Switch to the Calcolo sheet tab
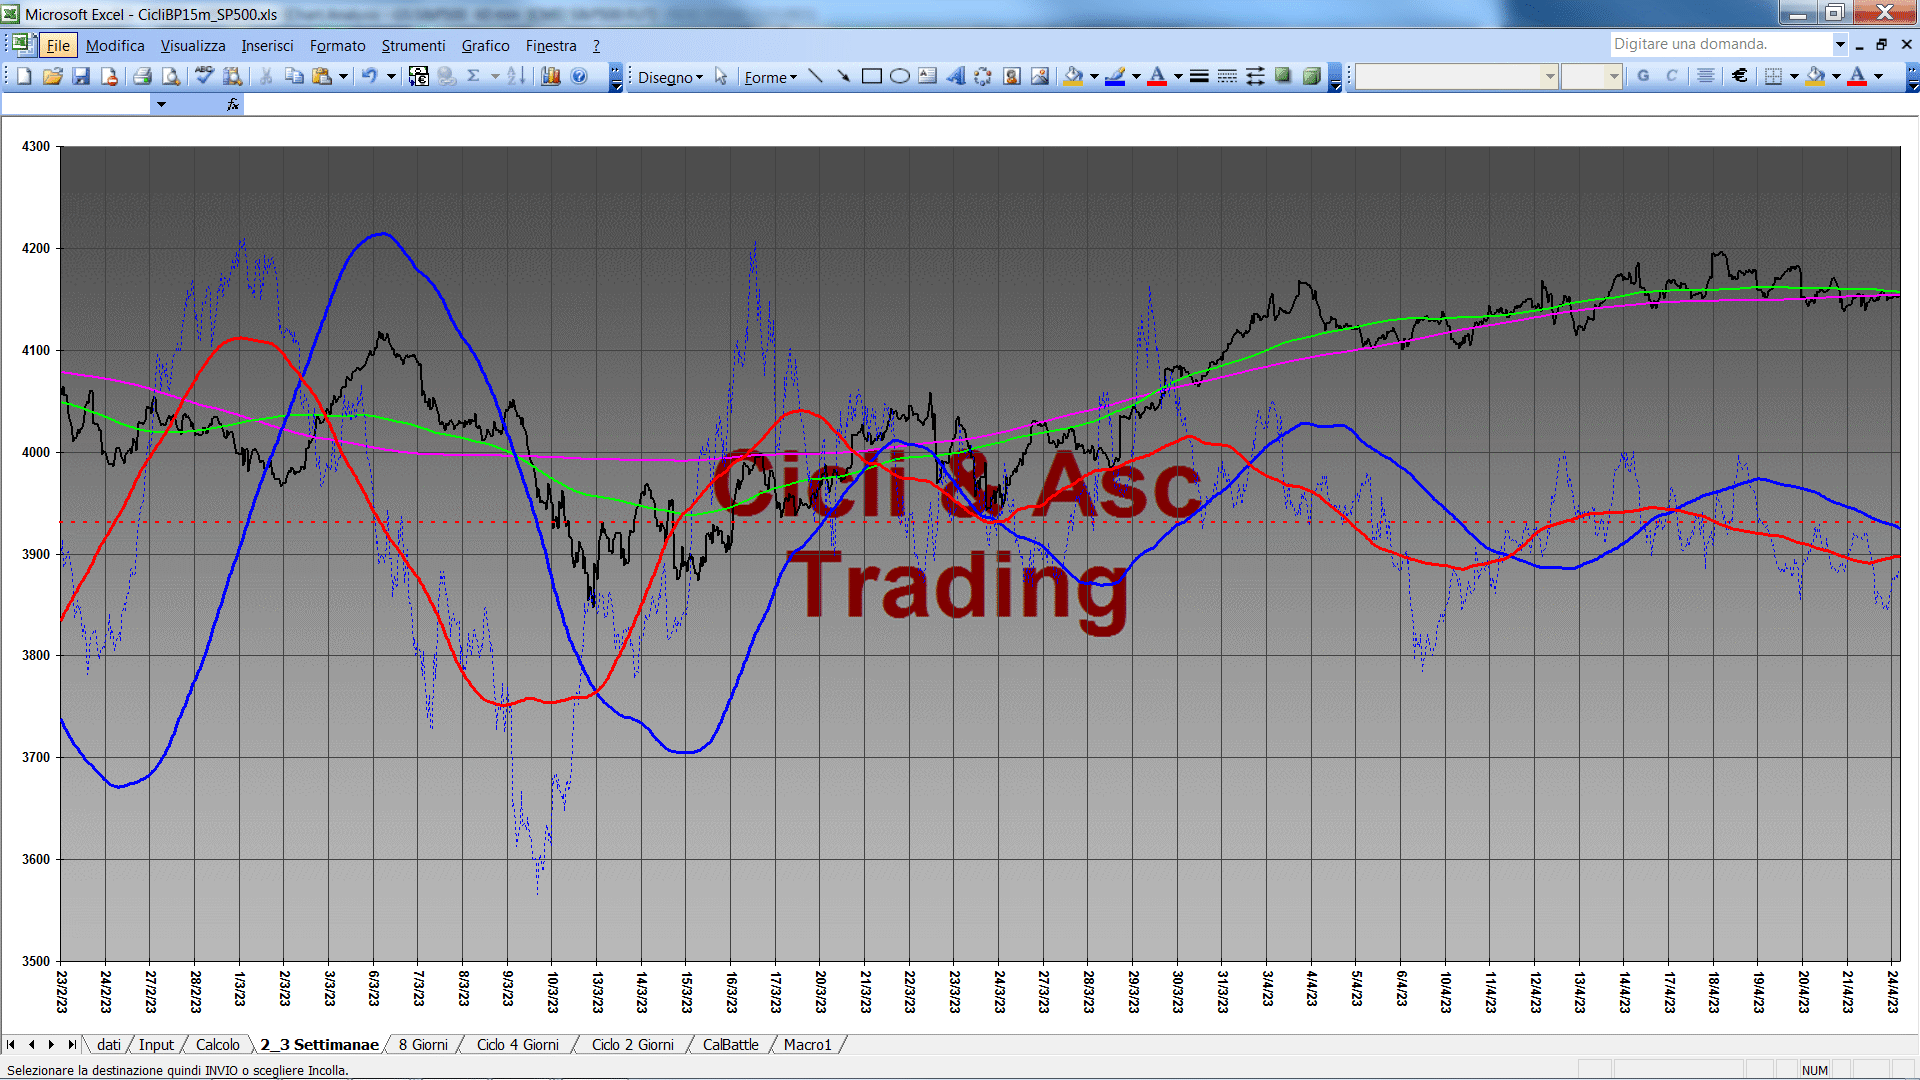The image size is (1920, 1080). (x=217, y=1044)
